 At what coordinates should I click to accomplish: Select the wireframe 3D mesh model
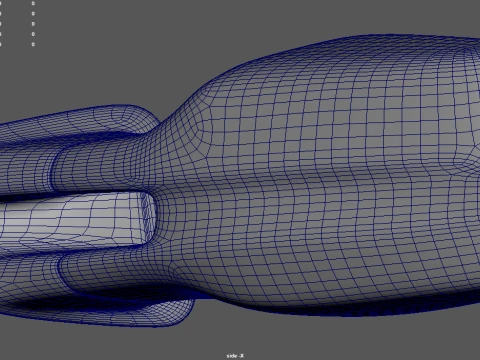240,180
